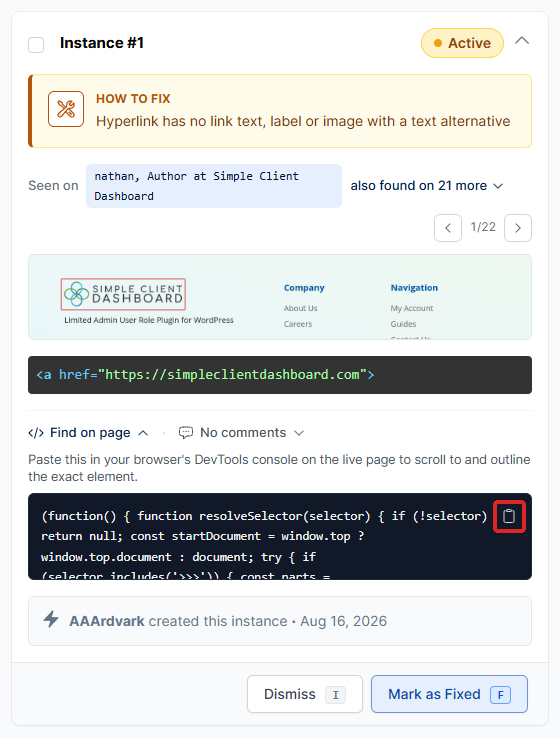Click the 1/22 page counter
The height and width of the screenshot is (737, 560).
[483, 227]
